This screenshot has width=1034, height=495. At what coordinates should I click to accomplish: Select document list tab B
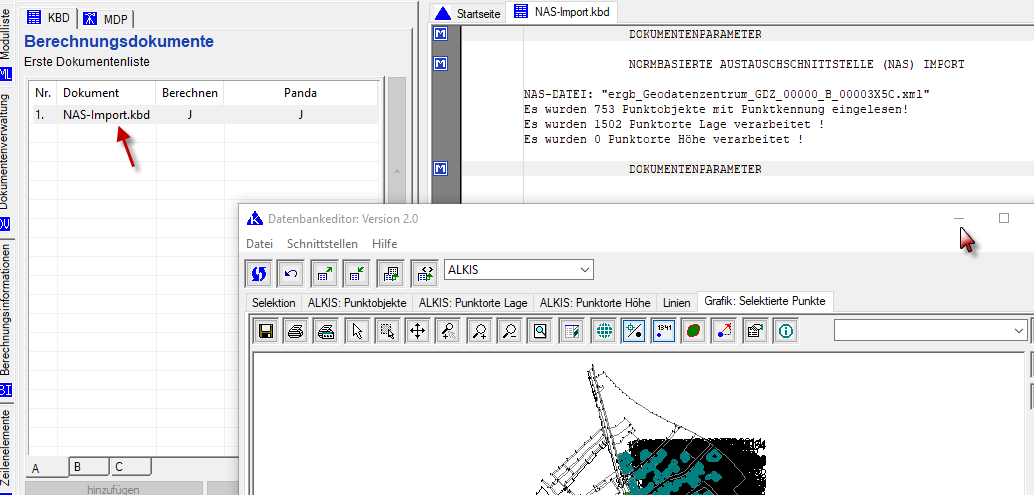pyautogui.click(x=89, y=467)
